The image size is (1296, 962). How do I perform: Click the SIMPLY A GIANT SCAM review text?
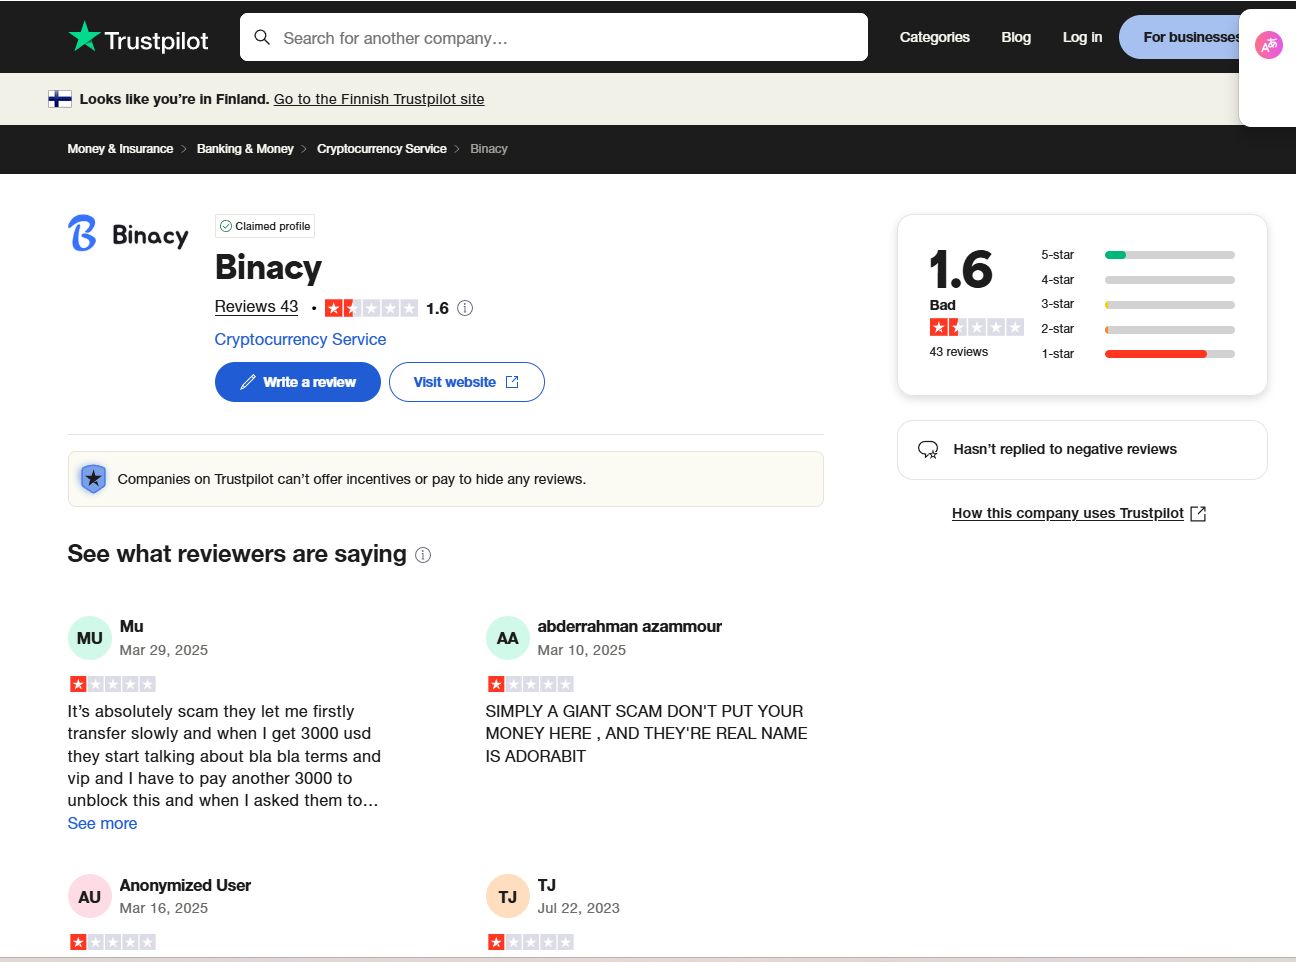click(646, 734)
